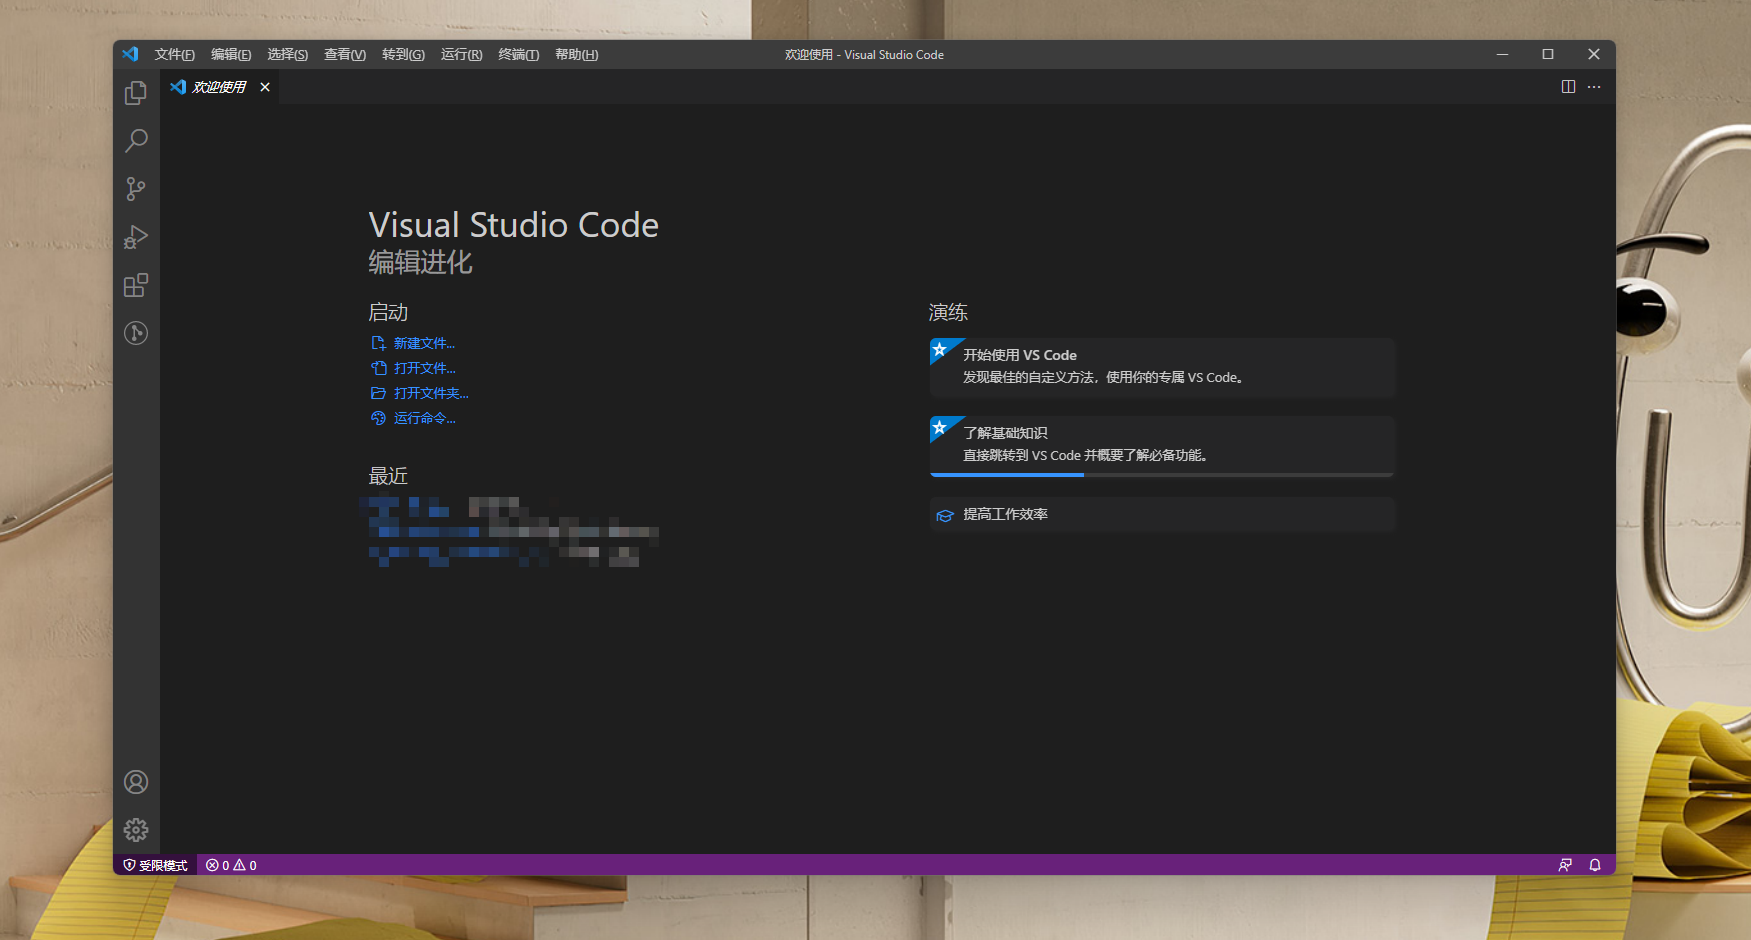The height and width of the screenshot is (940, 1751).
Task: Split the editor to the right
Action: pos(1568,87)
